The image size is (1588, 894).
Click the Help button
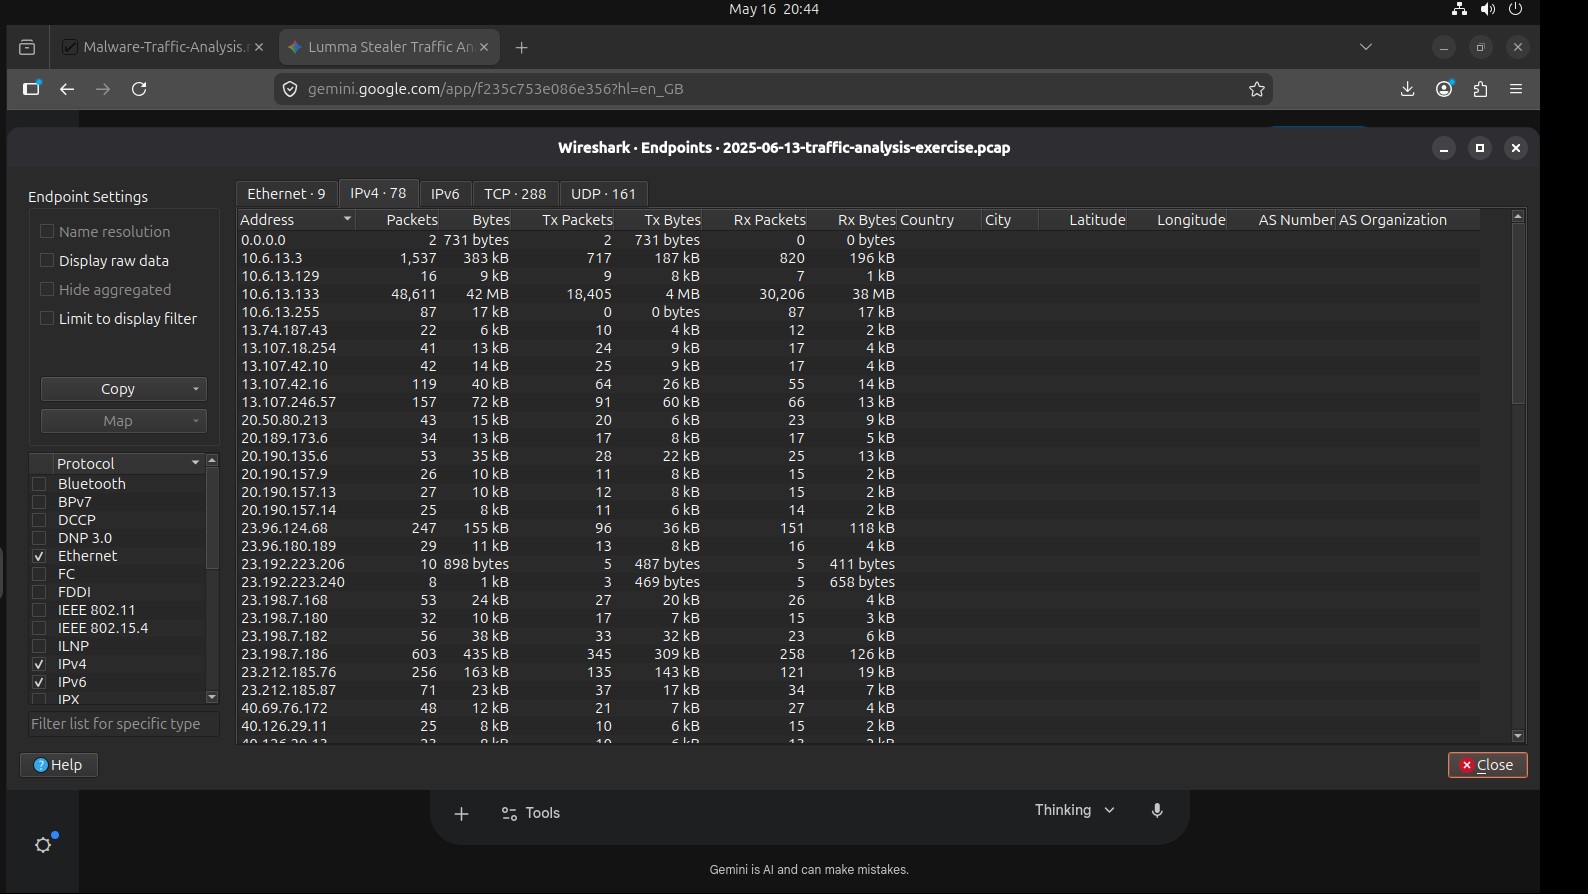pos(59,765)
